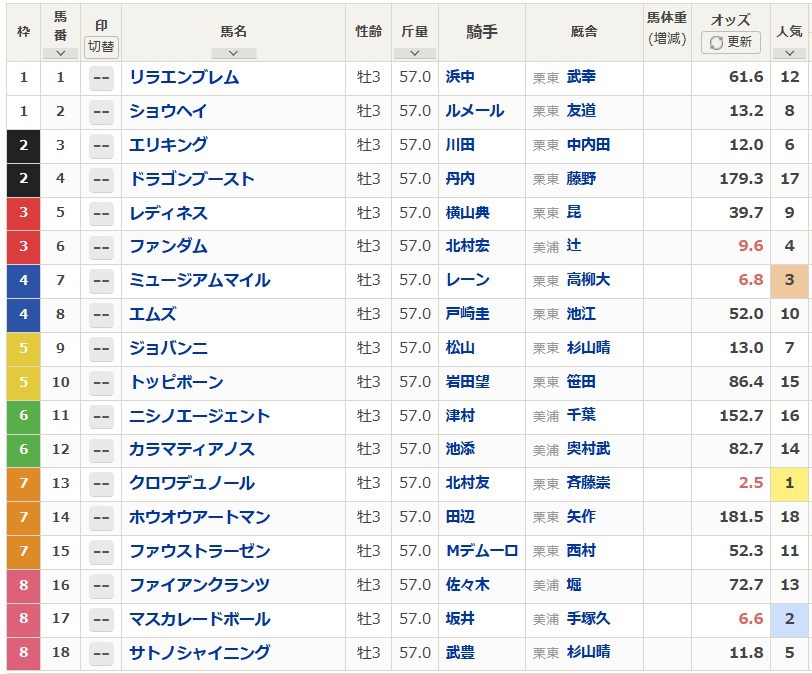Click the 6.8 odds value for ミュージアムマイル
812x674 pixels.
click(750, 281)
